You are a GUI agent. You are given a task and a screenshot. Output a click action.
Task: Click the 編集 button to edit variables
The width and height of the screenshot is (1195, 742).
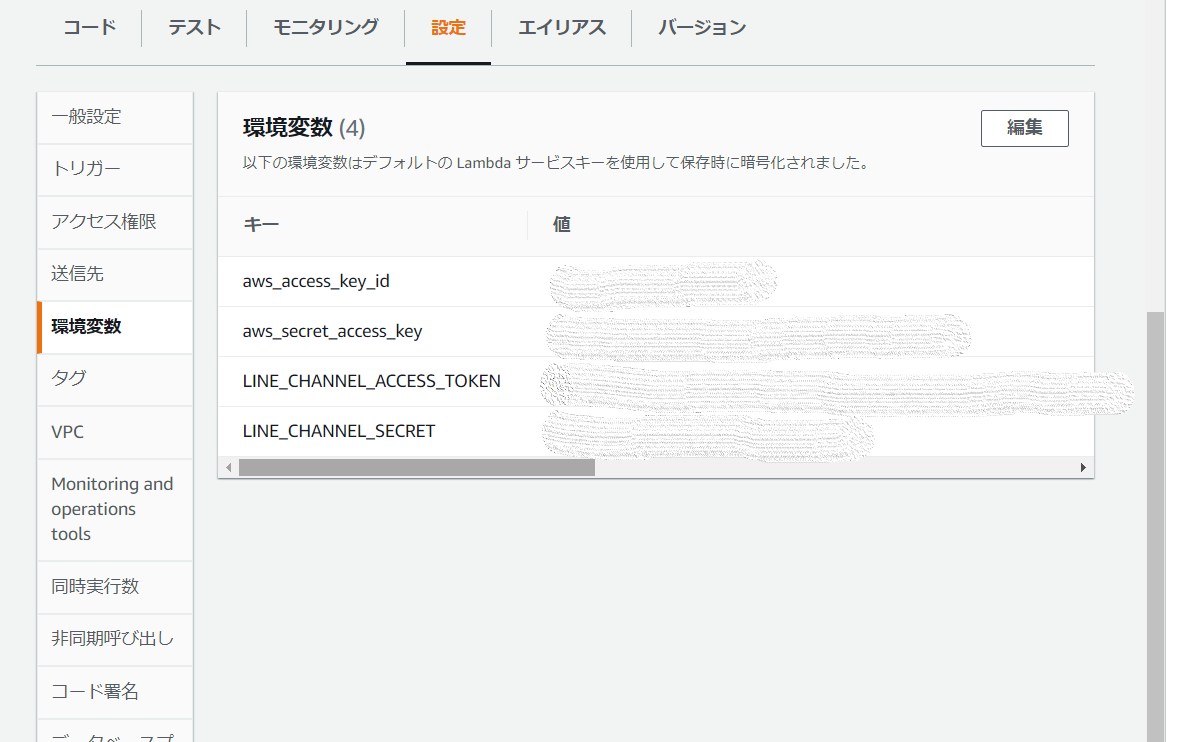pos(1024,128)
